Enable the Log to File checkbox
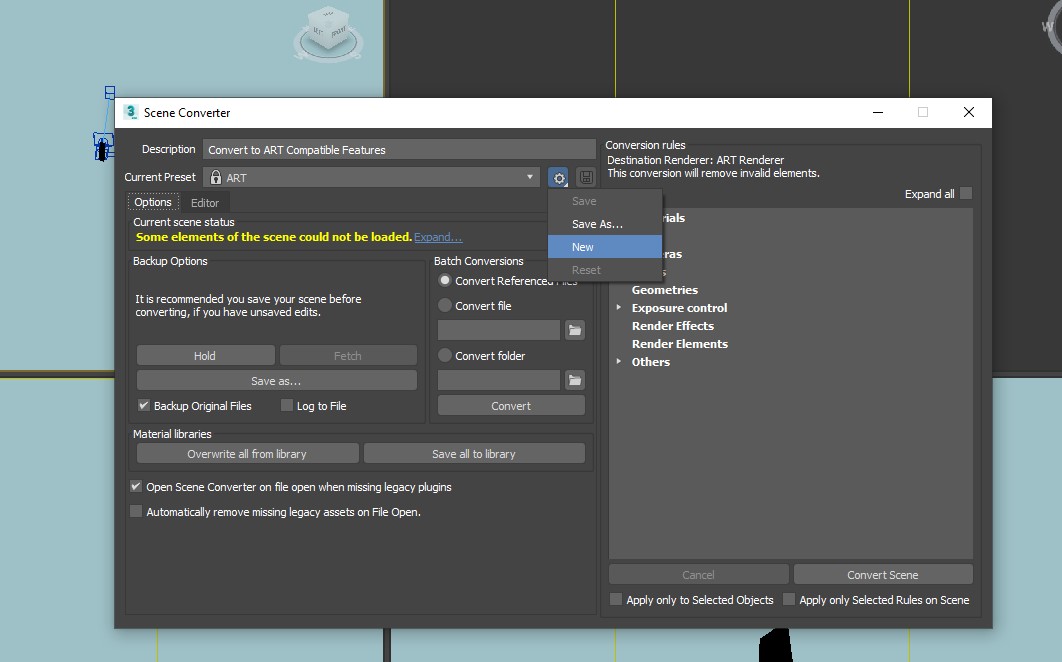 (x=287, y=406)
